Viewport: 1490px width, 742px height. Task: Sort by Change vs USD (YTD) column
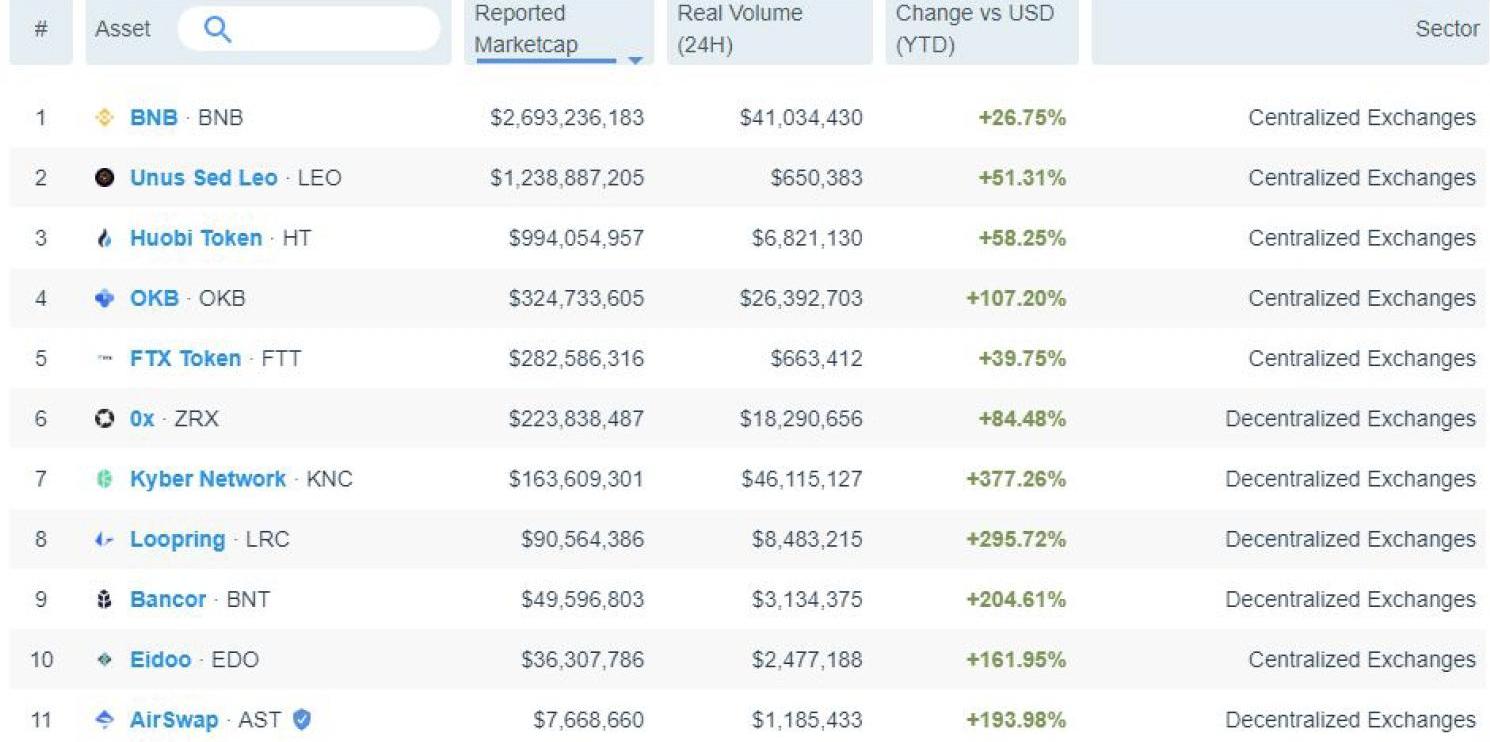click(x=975, y=30)
